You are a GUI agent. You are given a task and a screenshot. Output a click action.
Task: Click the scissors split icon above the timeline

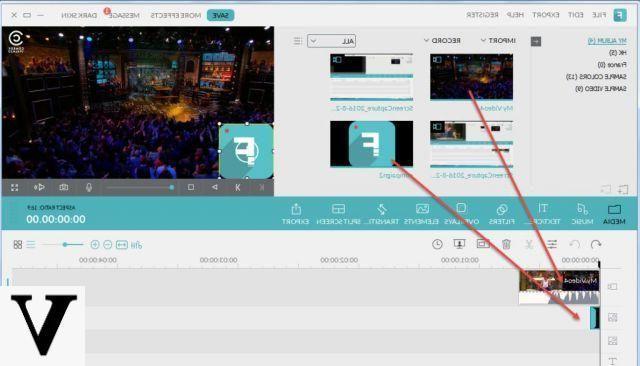click(529, 244)
